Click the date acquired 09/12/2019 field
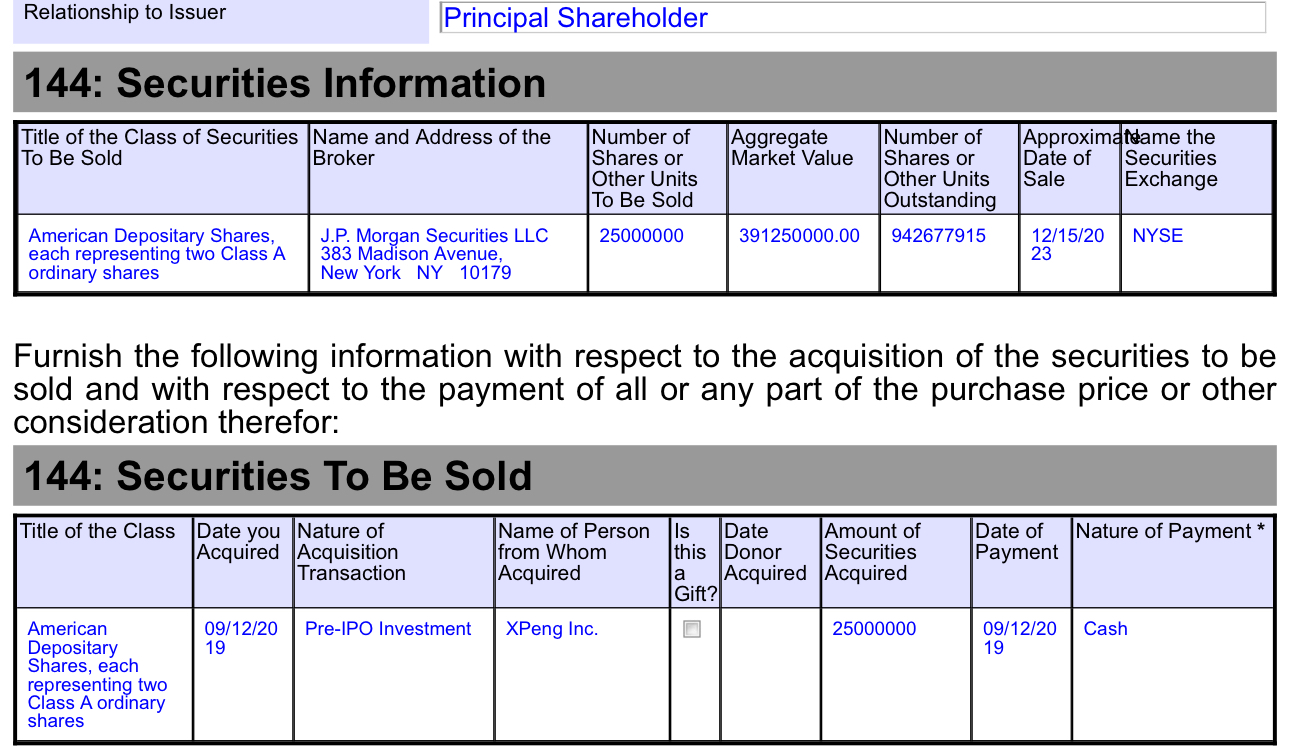 click(x=241, y=638)
